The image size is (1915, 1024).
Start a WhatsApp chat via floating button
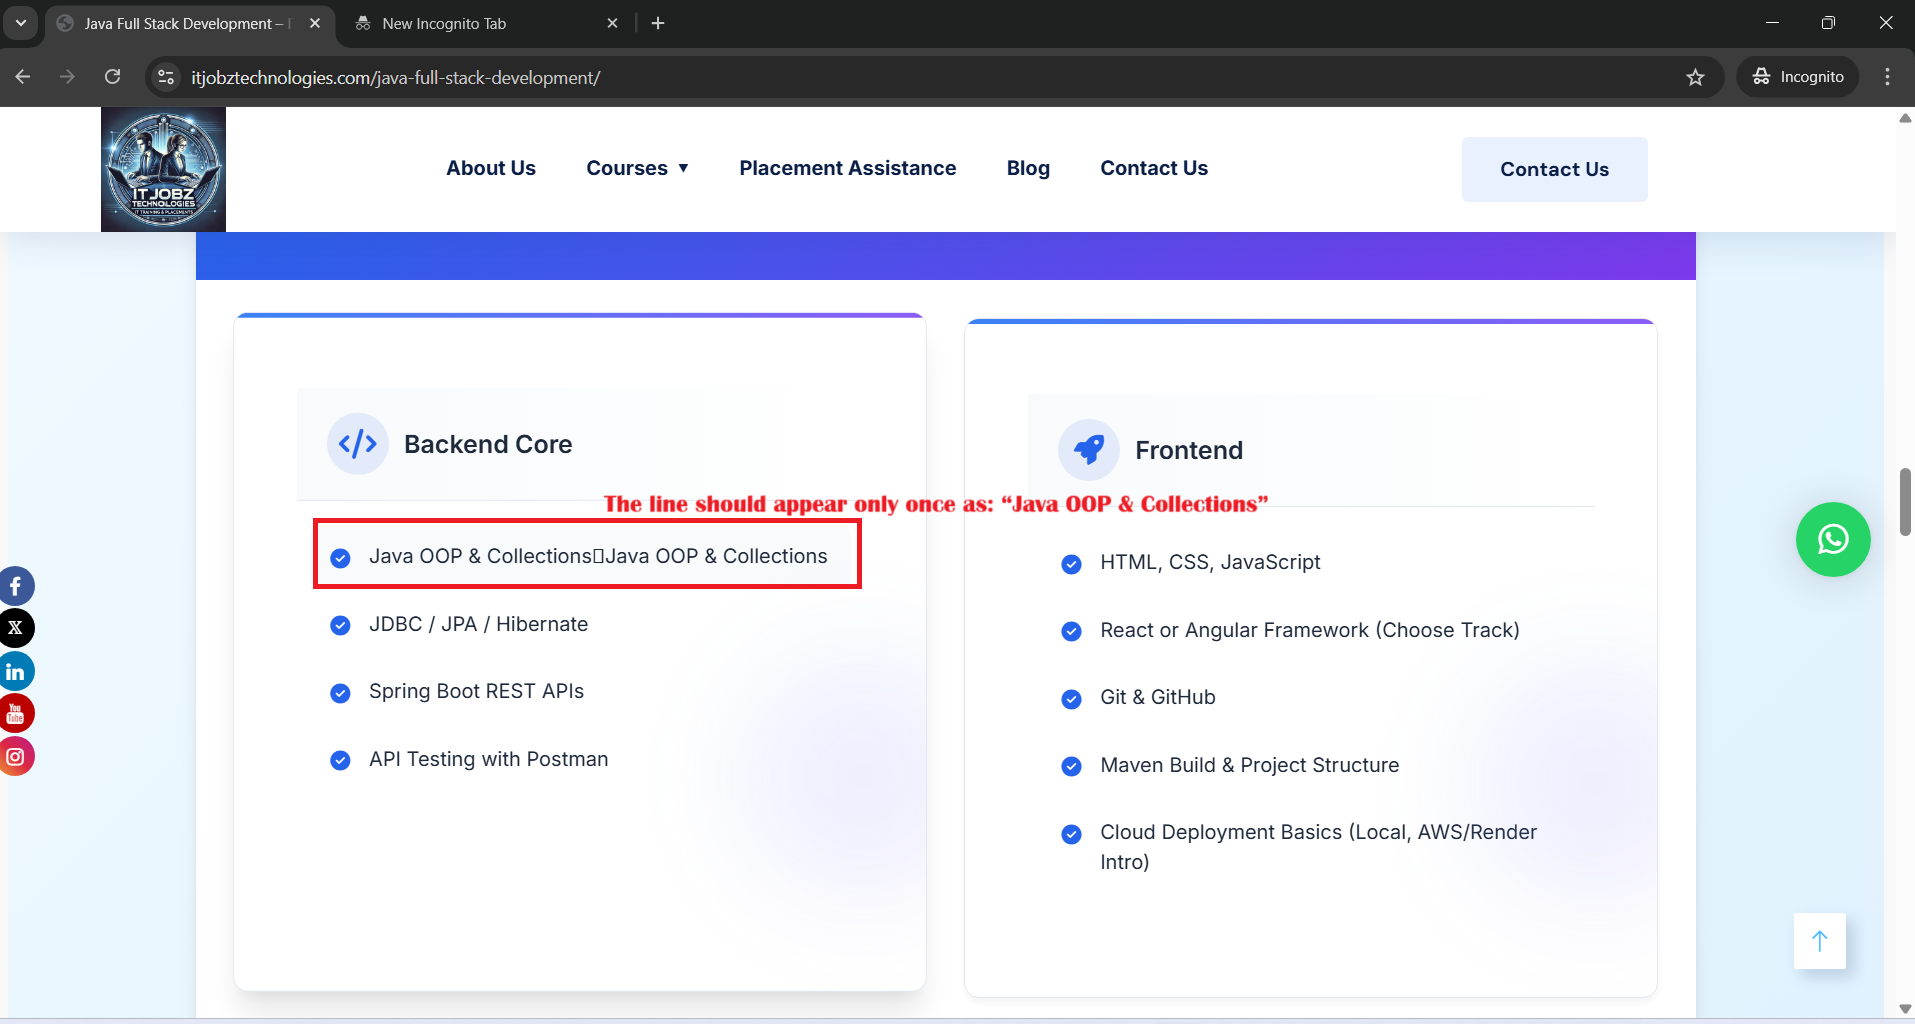coord(1833,539)
